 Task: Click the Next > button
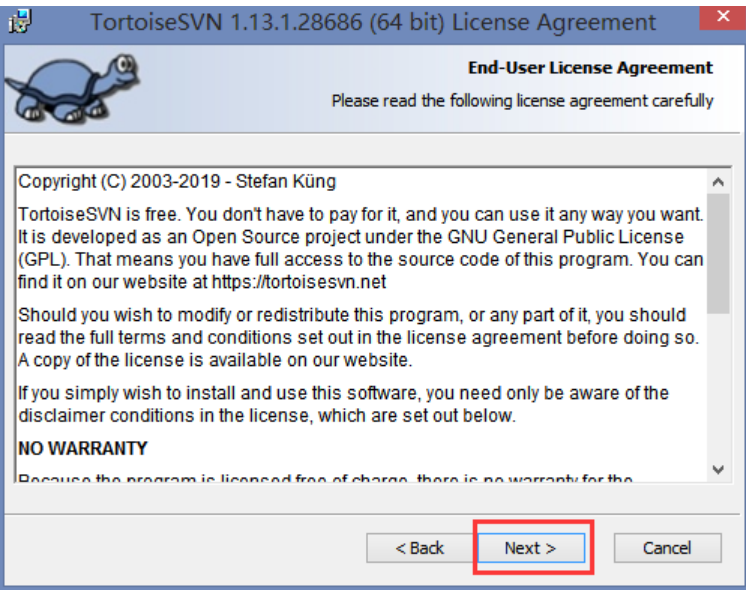click(531, 548)
